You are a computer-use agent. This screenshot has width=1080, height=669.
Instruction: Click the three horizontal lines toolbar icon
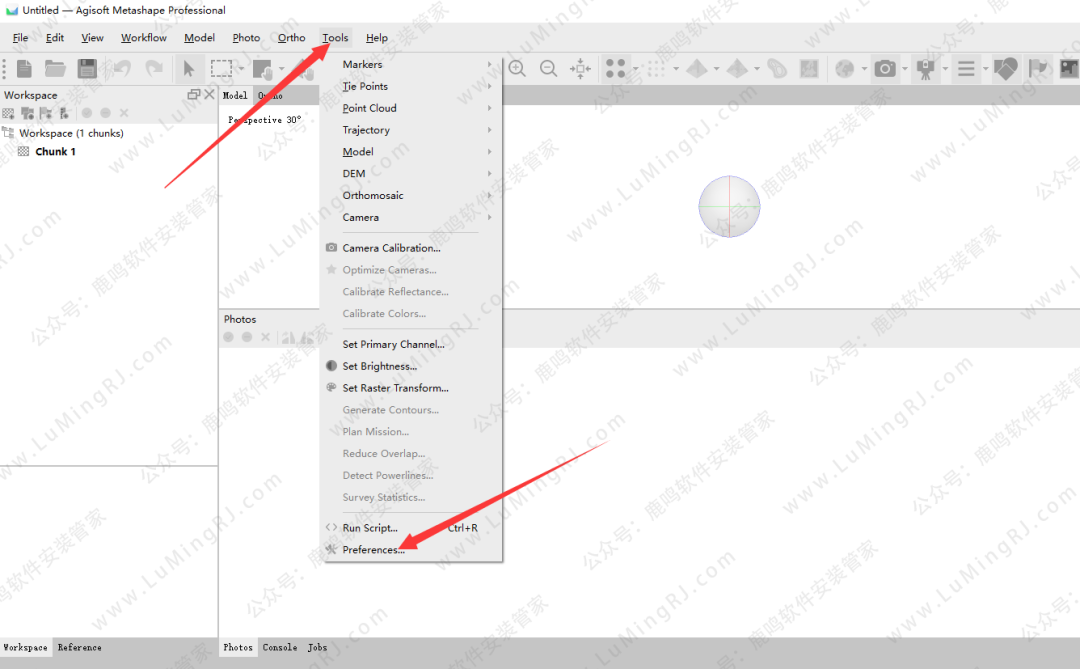click(966, 68)
